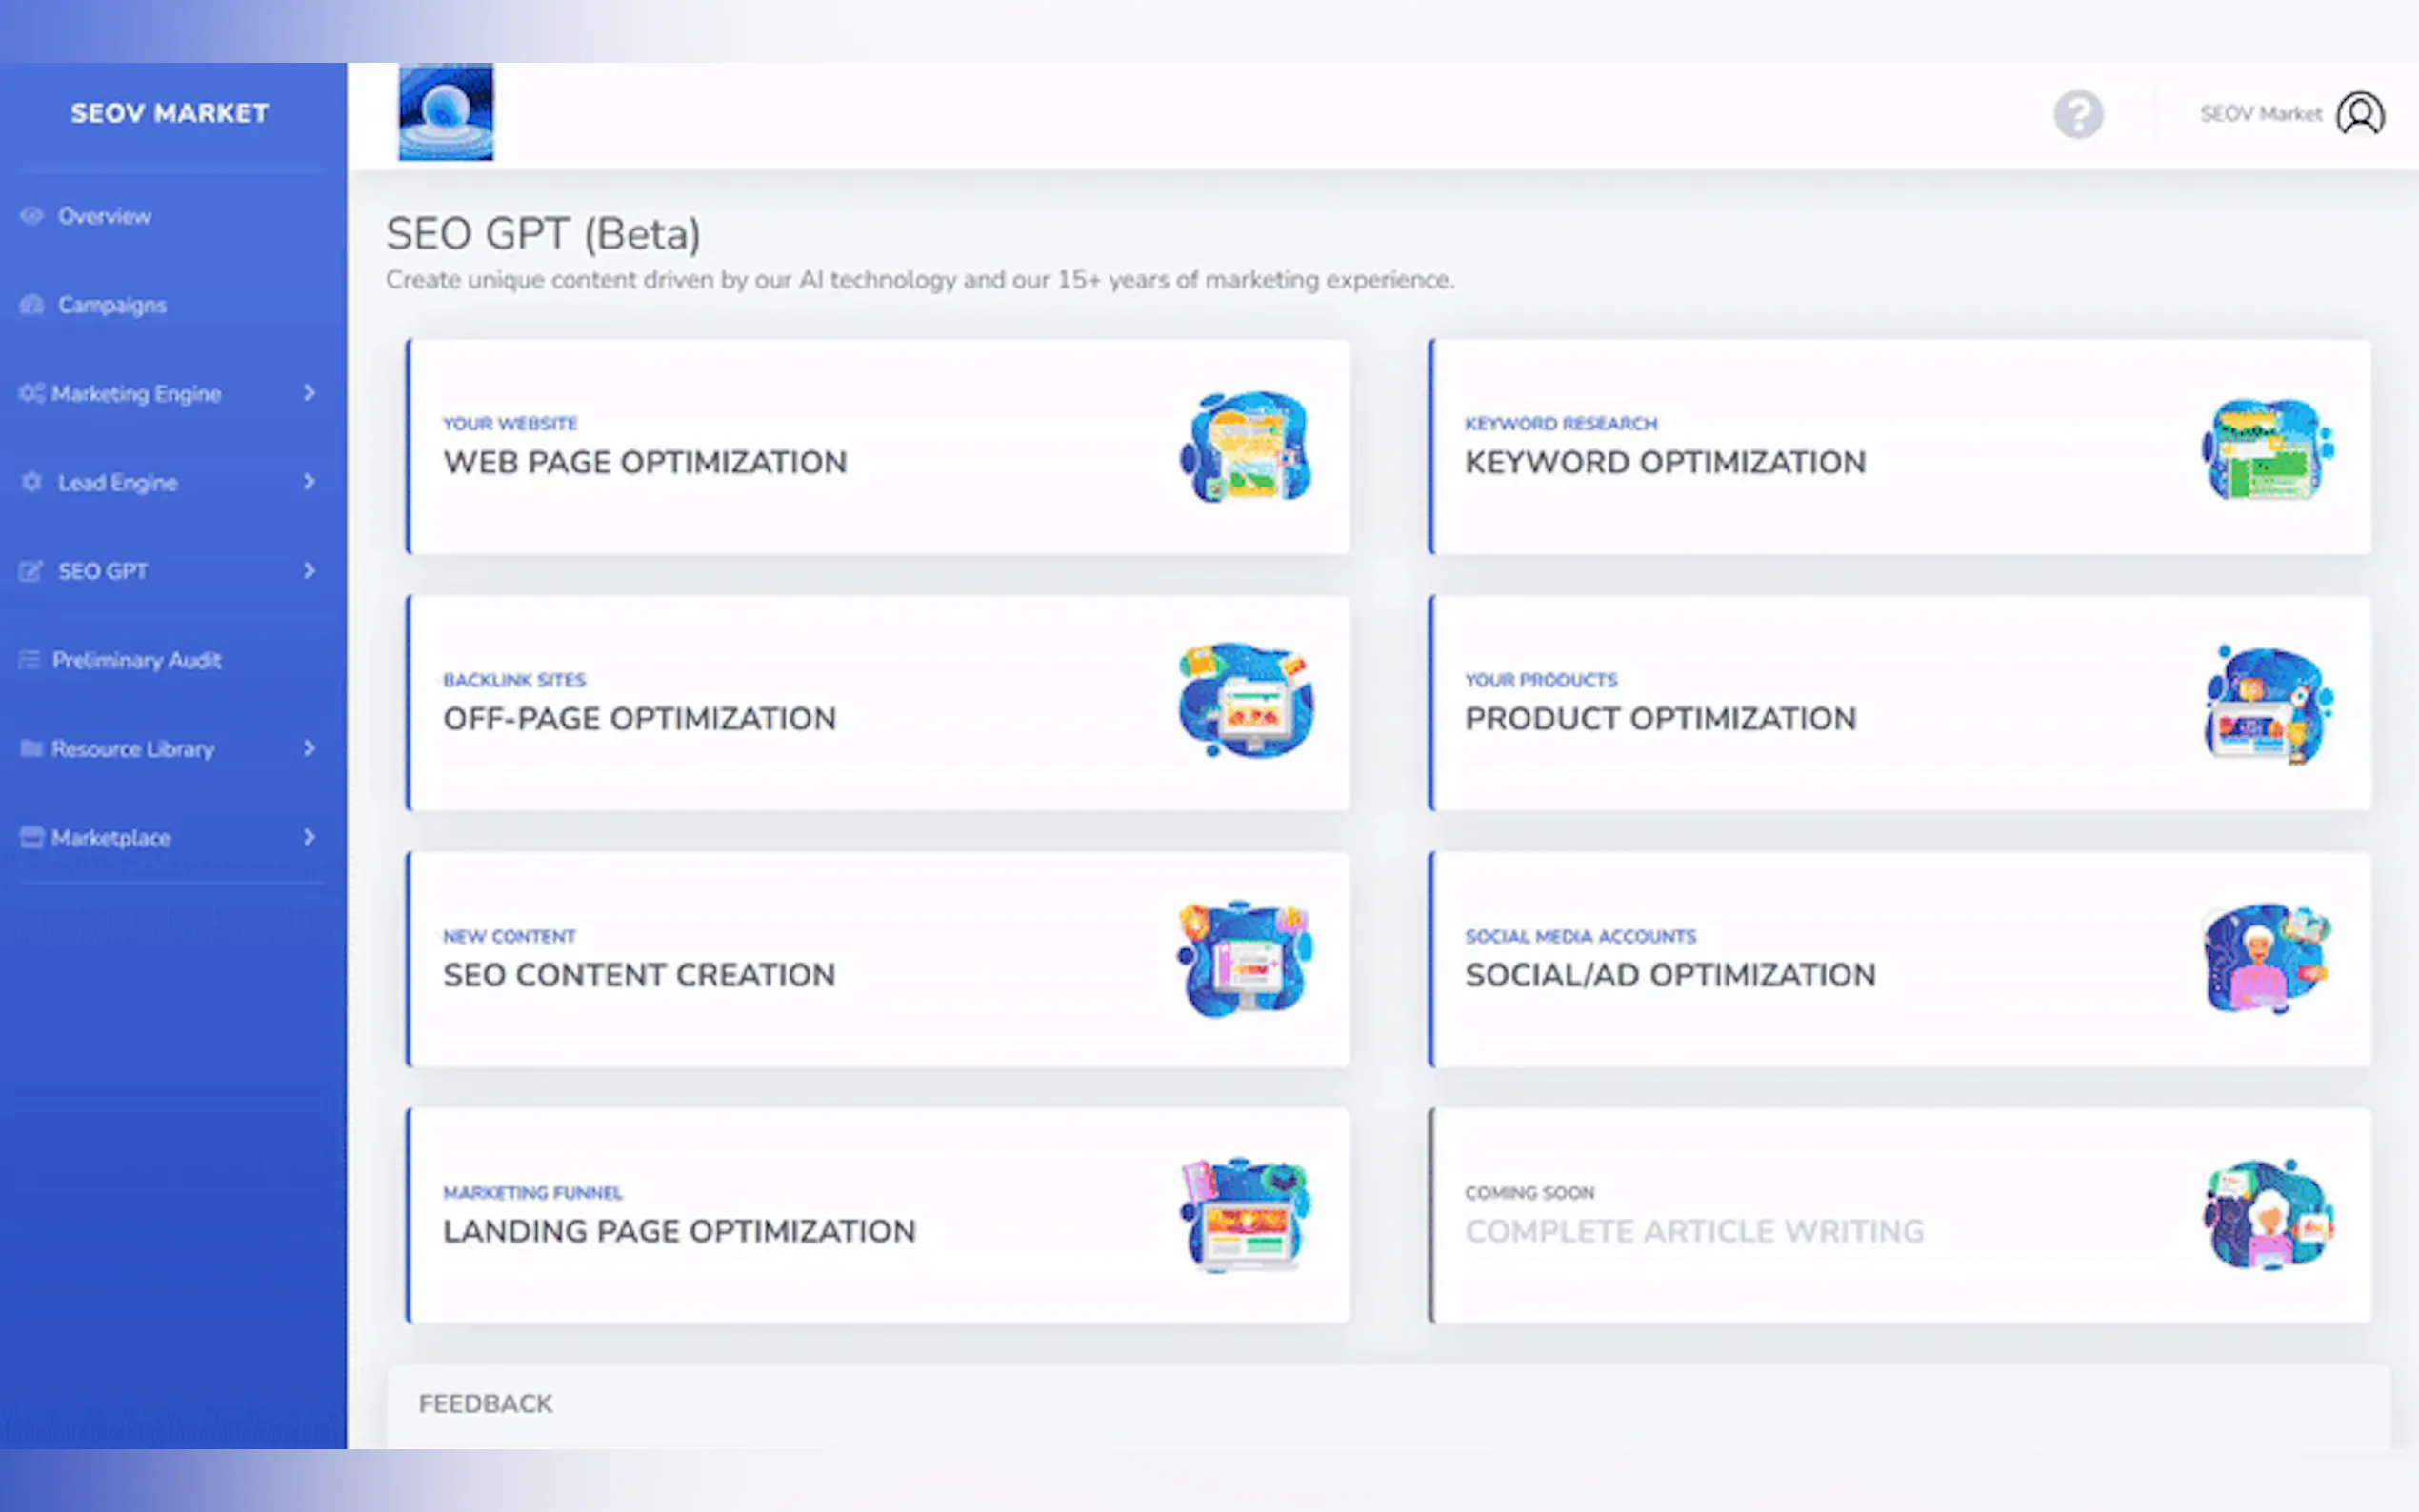Expand the Marketing Engine submenu
Screen dimensions: 2419x1512
(x=309, y=393)
